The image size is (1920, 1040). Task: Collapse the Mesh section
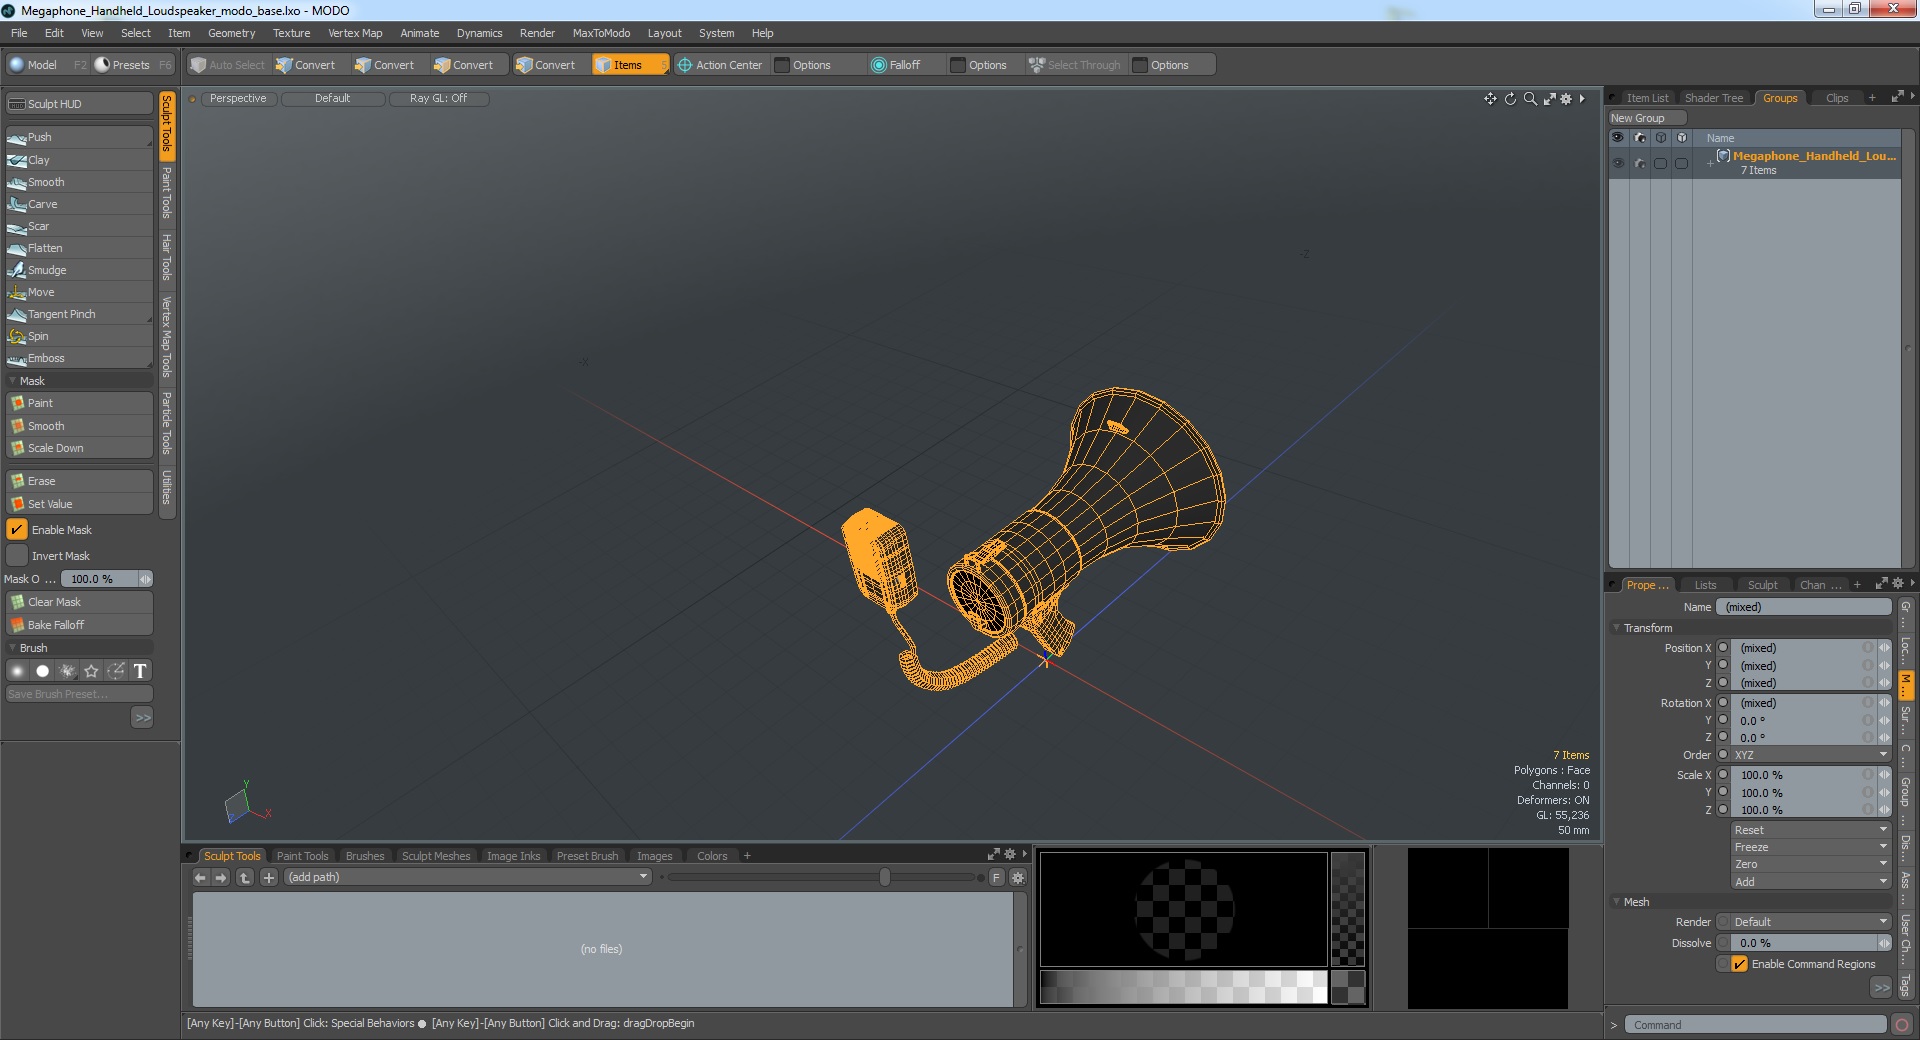1617,902
